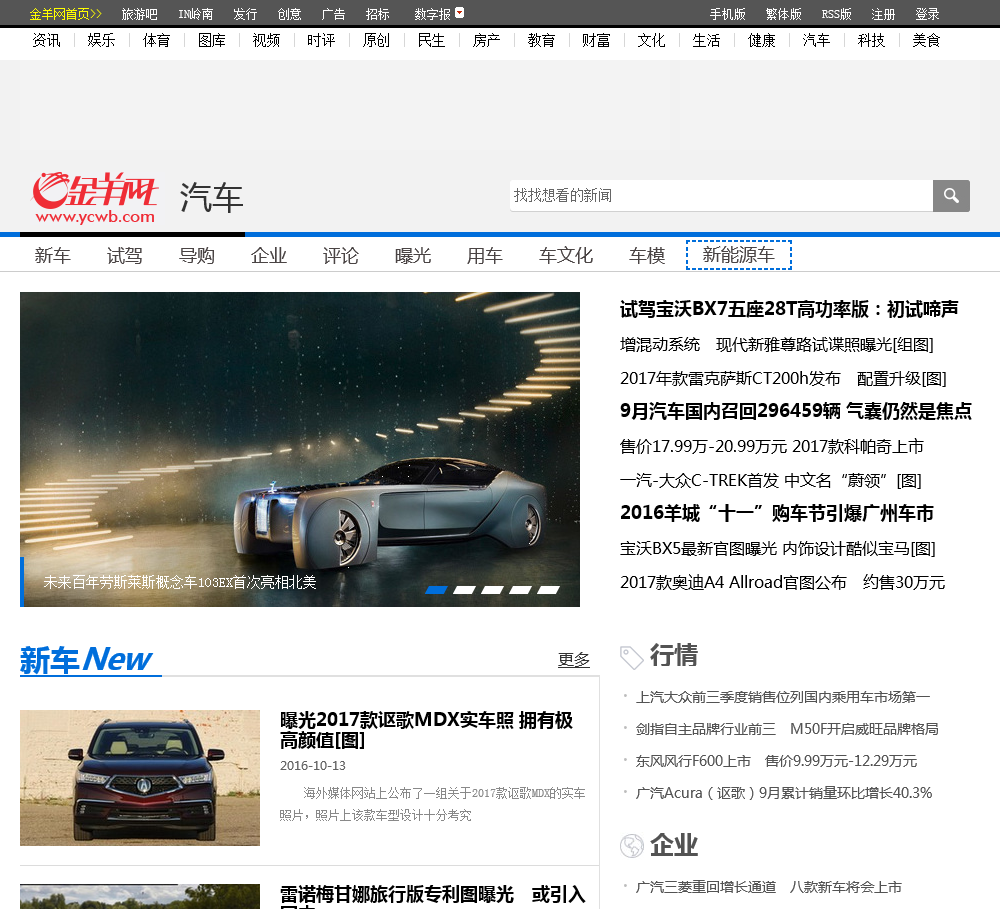The height and width of the screenshot is (909, 1000).
Task: Open the 车文化 channel tab
Action: click(566, 256)
